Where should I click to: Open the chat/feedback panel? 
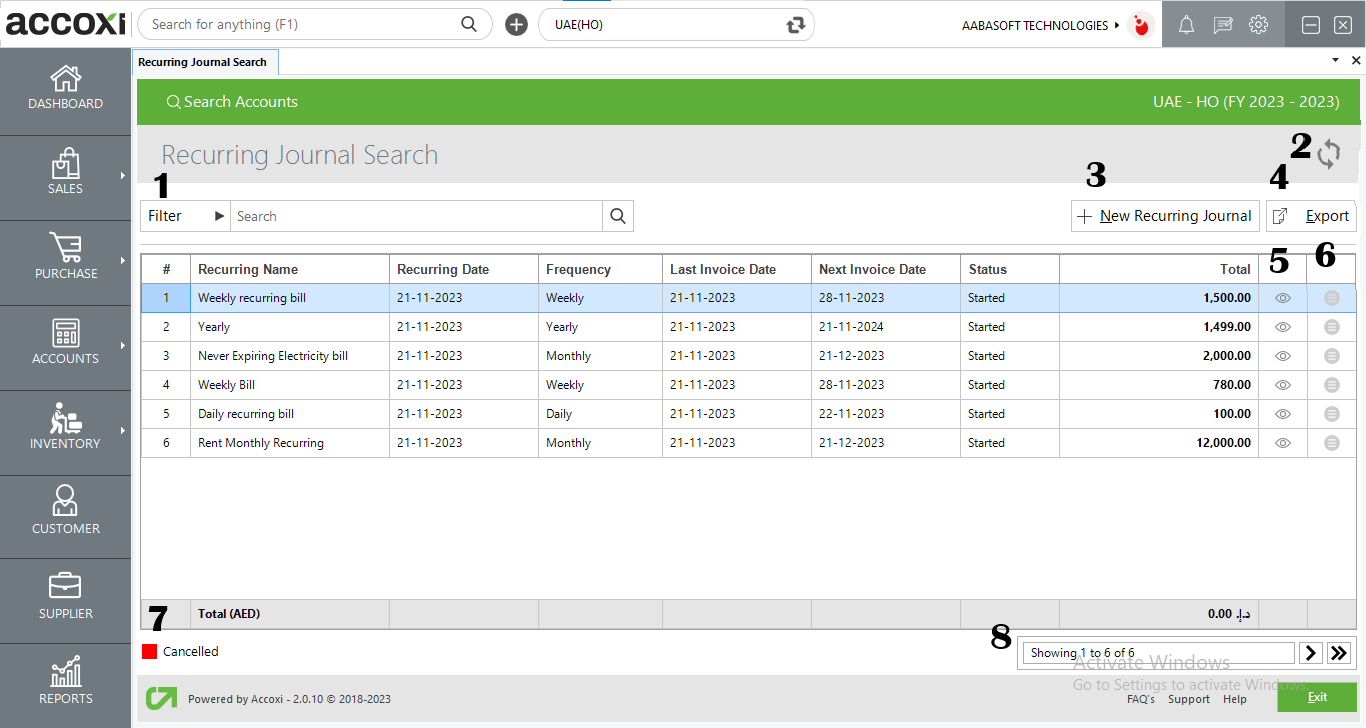1222,24
